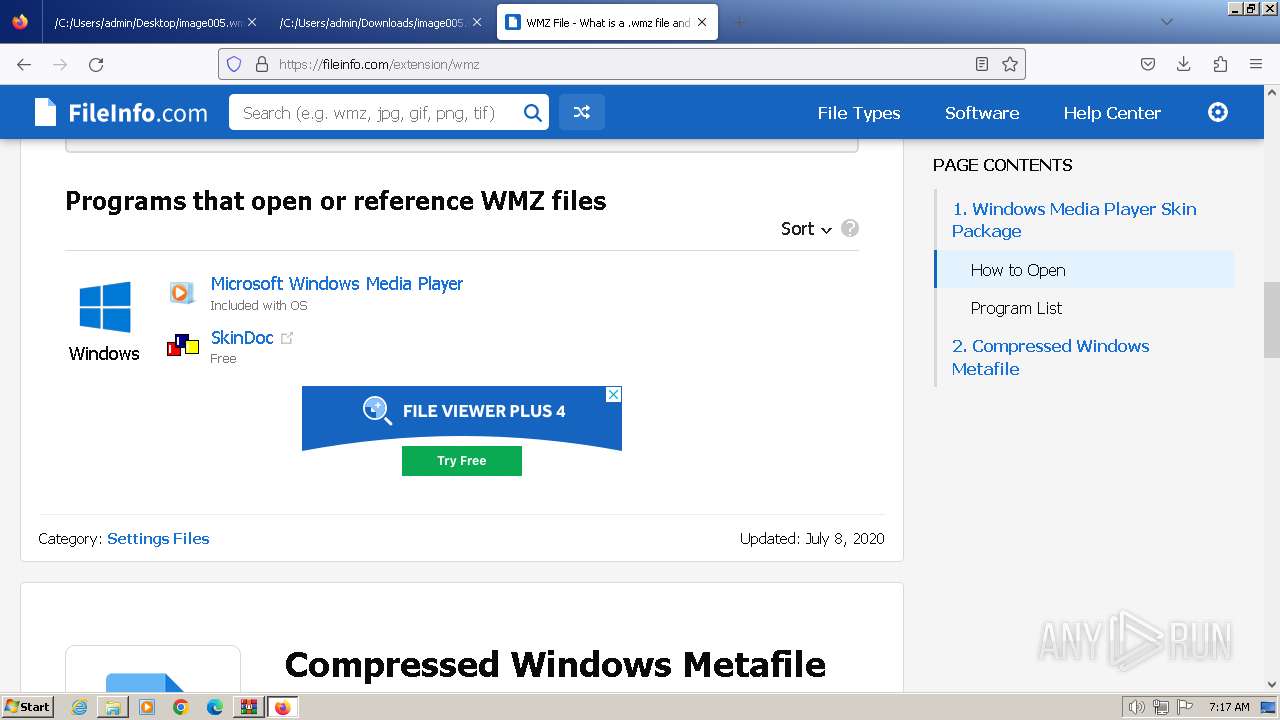Click the Windows Start button
The width and height of the screenshot is (1280, 720).
[x=27, y=707]
